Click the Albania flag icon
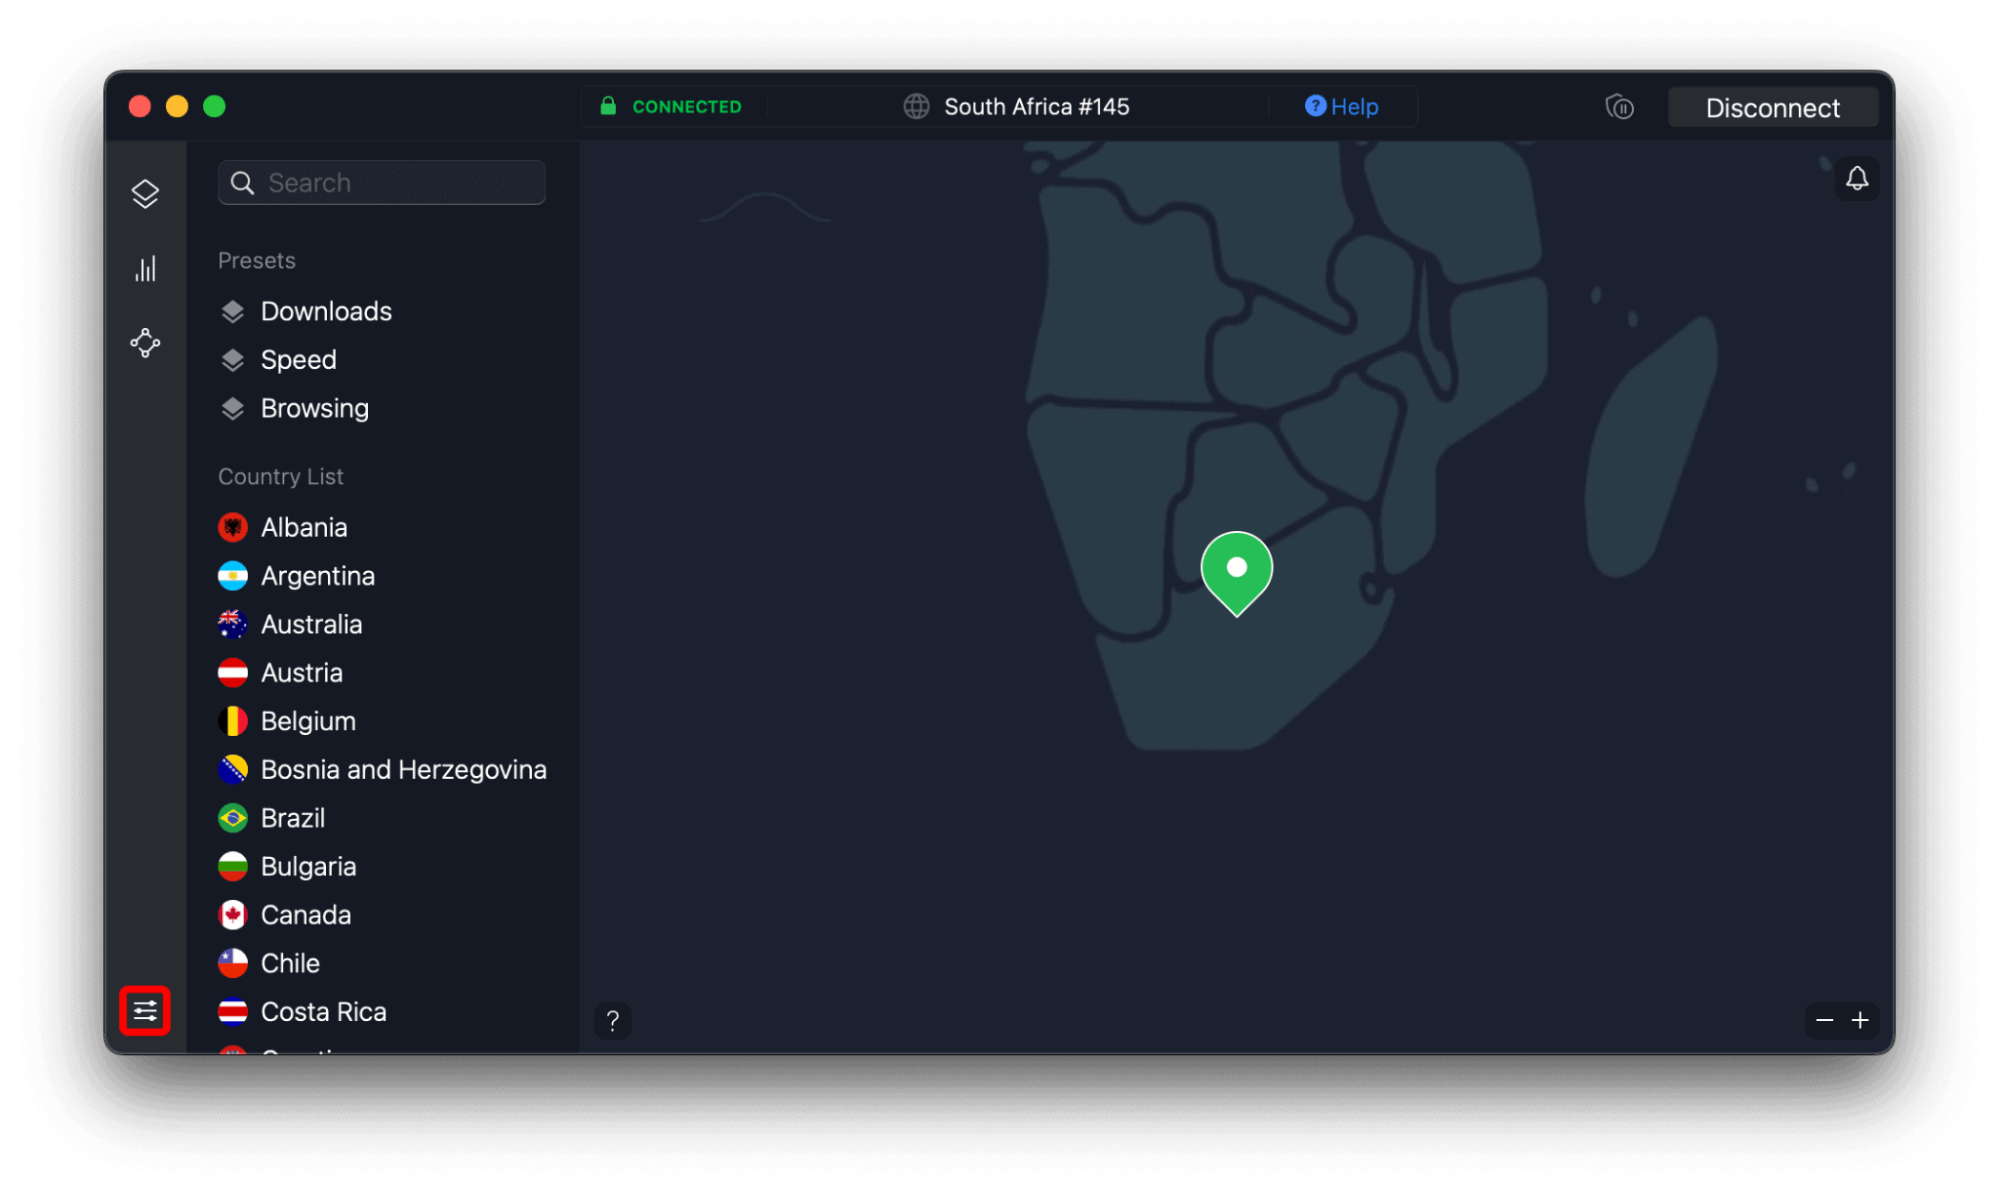The height and width of the screenshot is (1193, 1999). (x=233, y=528)
